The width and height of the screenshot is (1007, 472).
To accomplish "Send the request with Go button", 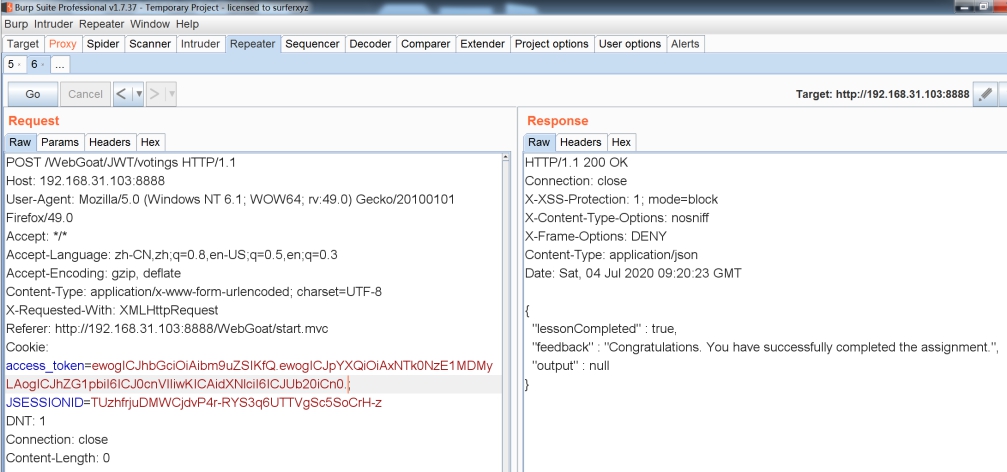I will (x=33, y=94).
